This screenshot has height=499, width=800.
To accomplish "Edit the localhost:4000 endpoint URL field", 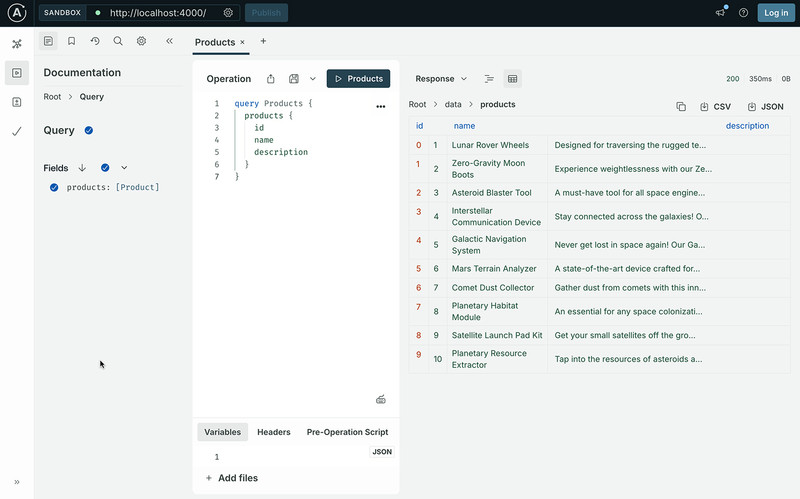I will (158, 13).
